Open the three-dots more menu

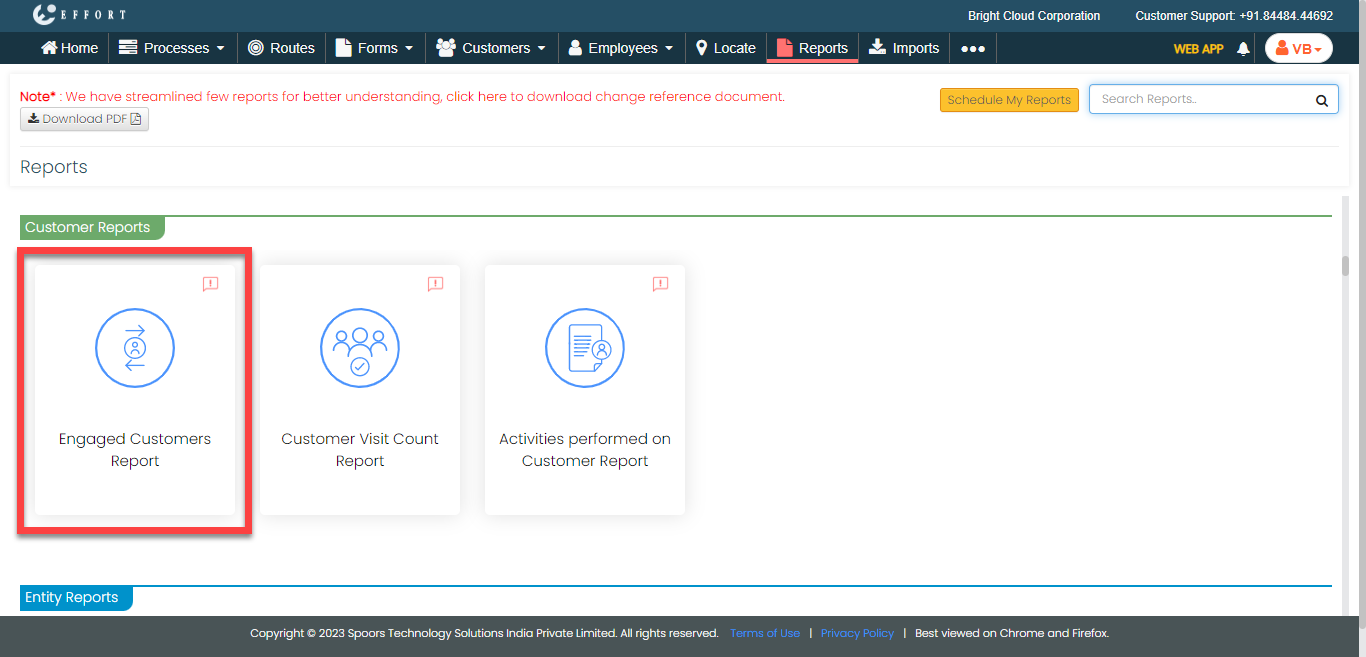click(973, 48)
